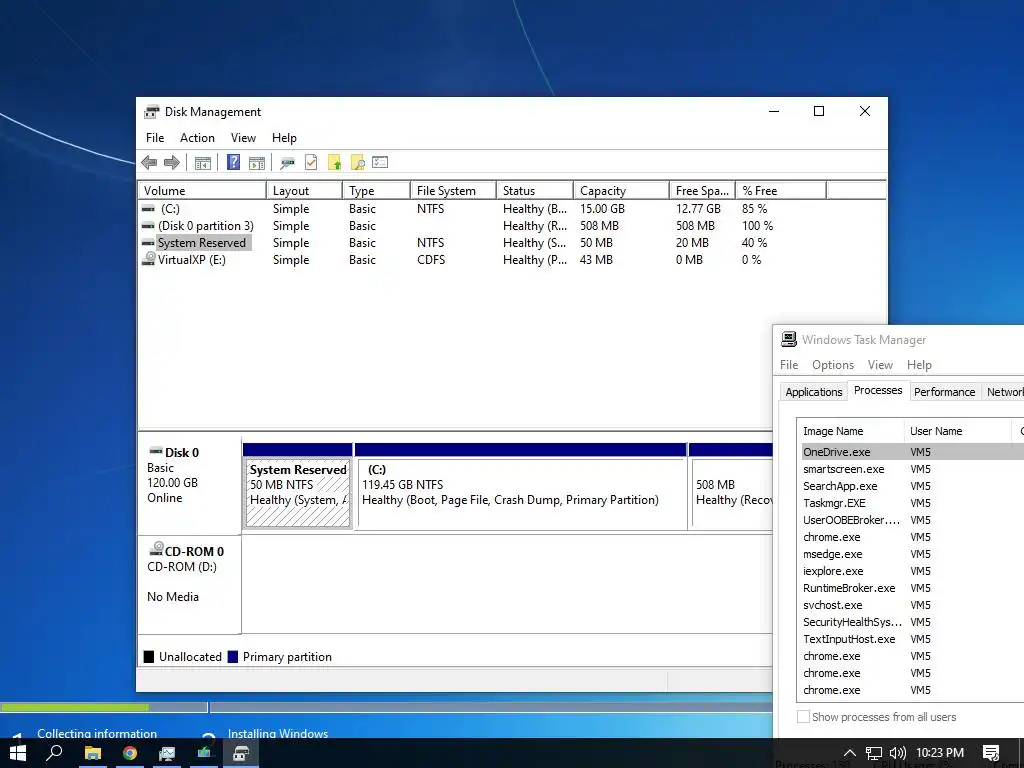This screenshot has height=768, width=1024.
Task: Click the VirtualXP (E:) disc drive icon
Action: [148, 259]
